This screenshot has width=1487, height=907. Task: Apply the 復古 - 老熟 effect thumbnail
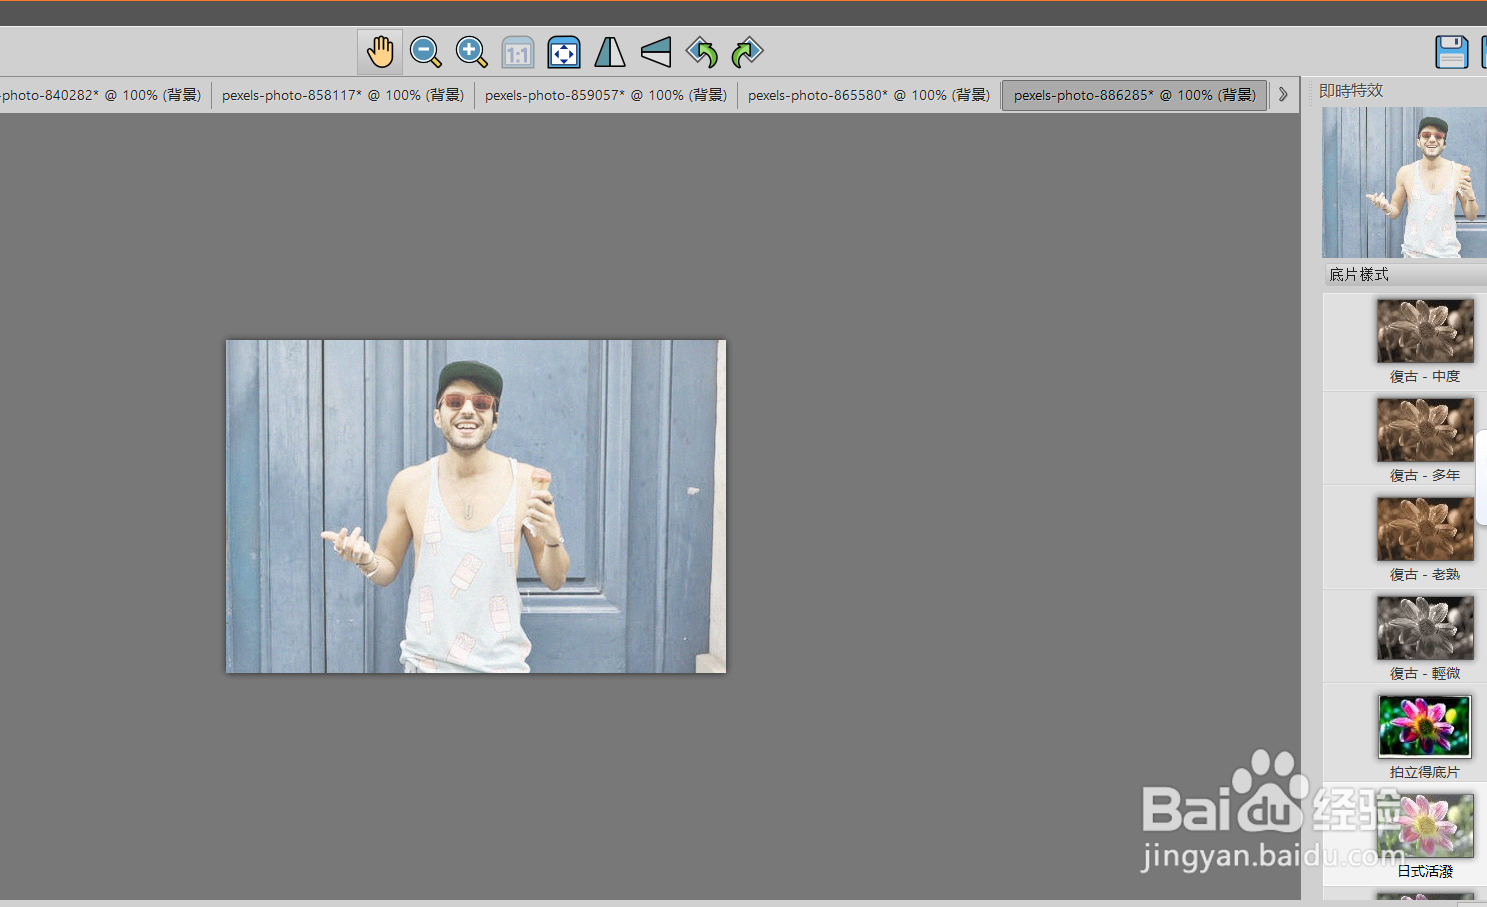[x=1425, y=529]
